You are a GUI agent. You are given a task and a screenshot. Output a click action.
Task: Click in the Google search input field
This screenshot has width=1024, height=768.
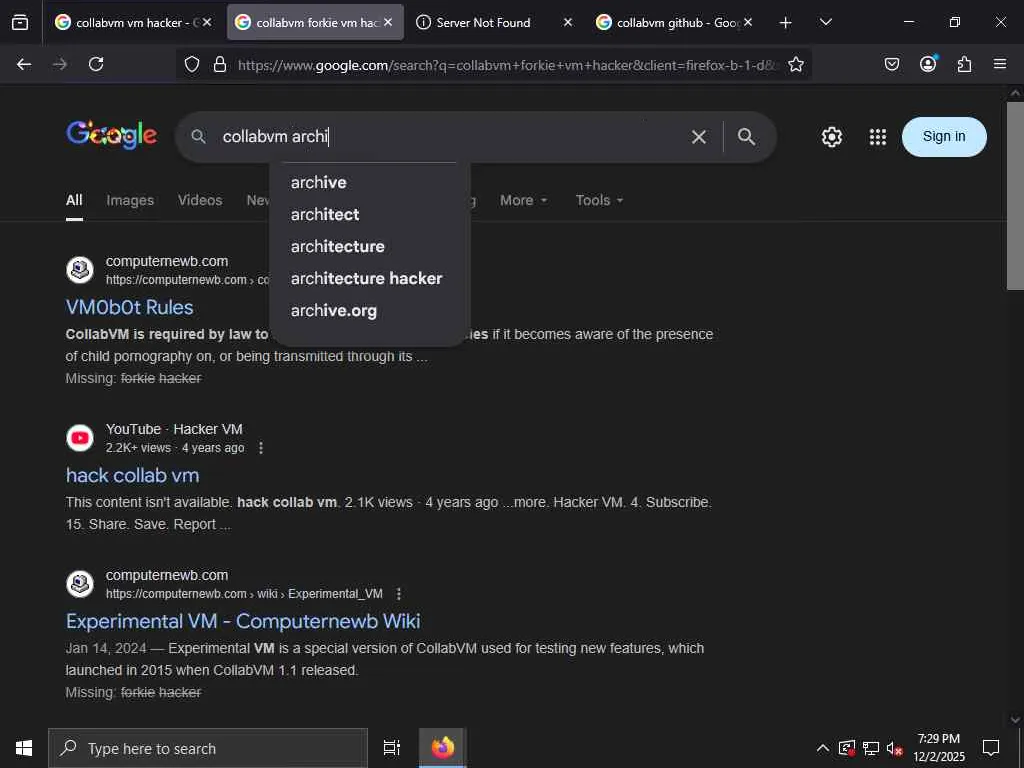pos(451,136)
